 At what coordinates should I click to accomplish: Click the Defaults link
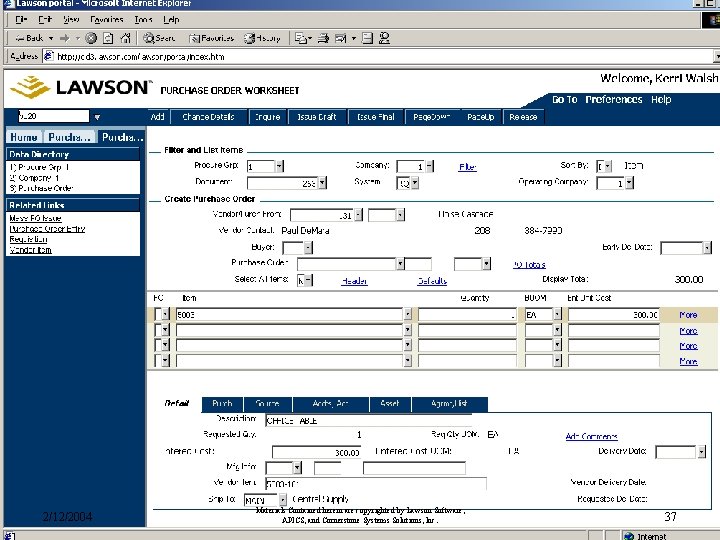tap(432, 281)
